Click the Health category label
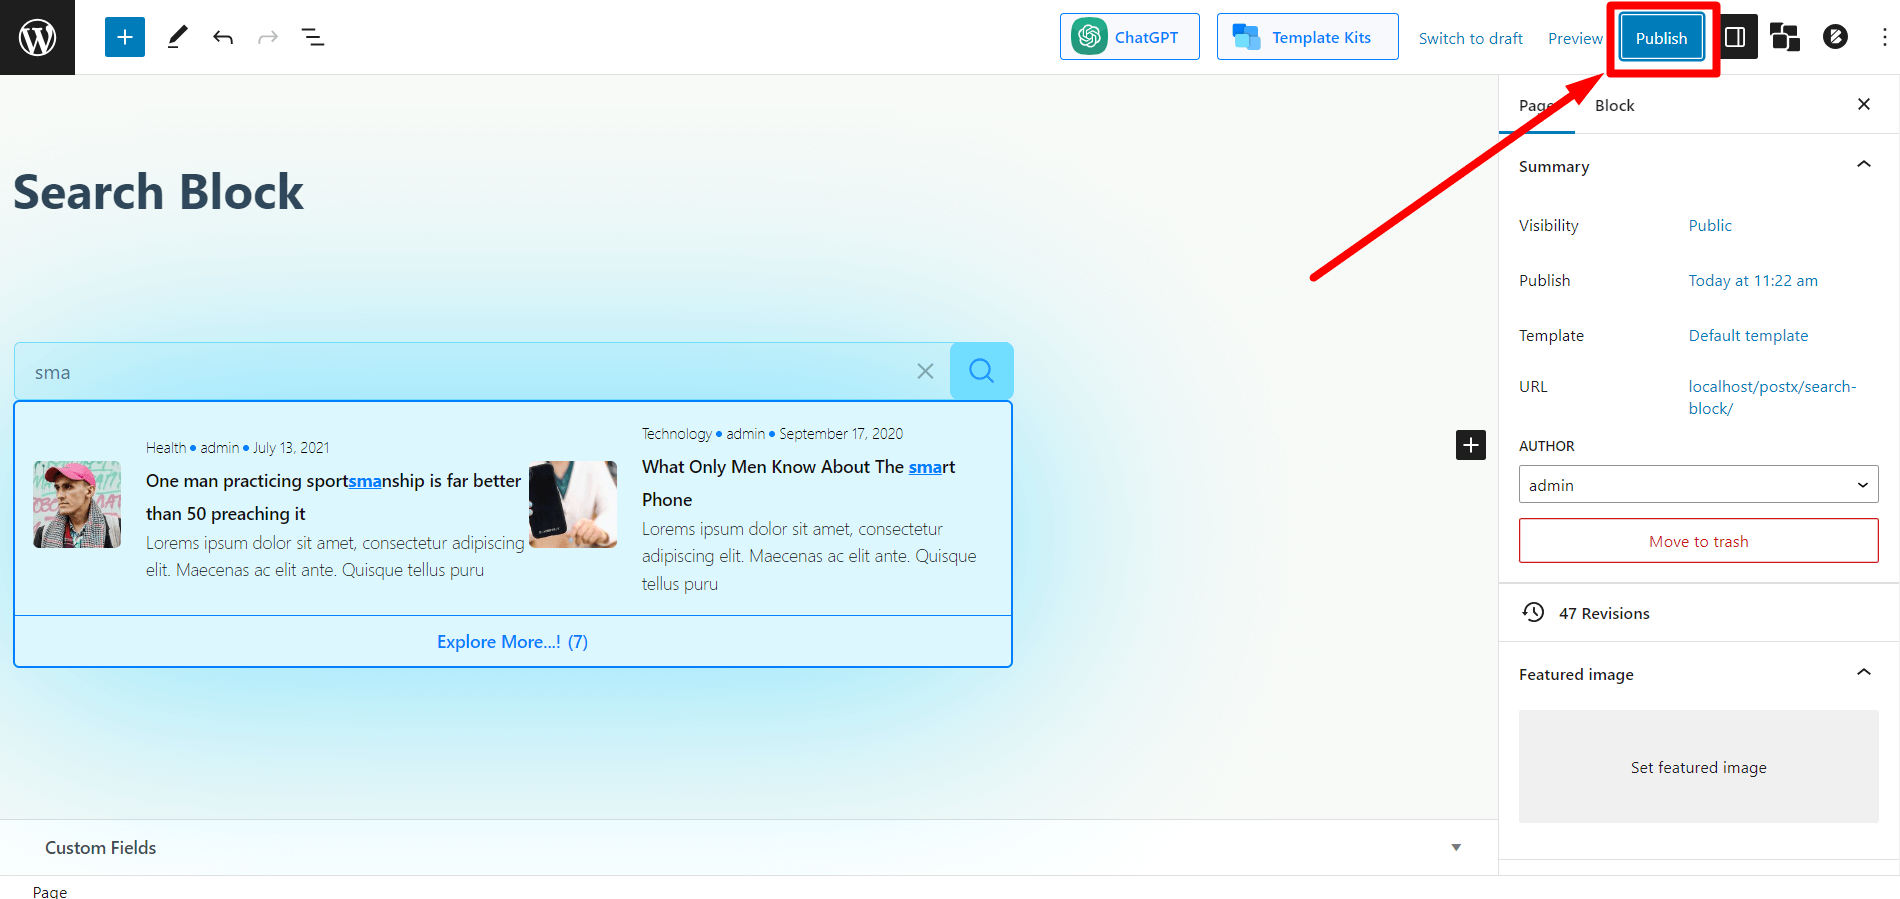The image size is (1900, 899). click(x=166, y=448)
